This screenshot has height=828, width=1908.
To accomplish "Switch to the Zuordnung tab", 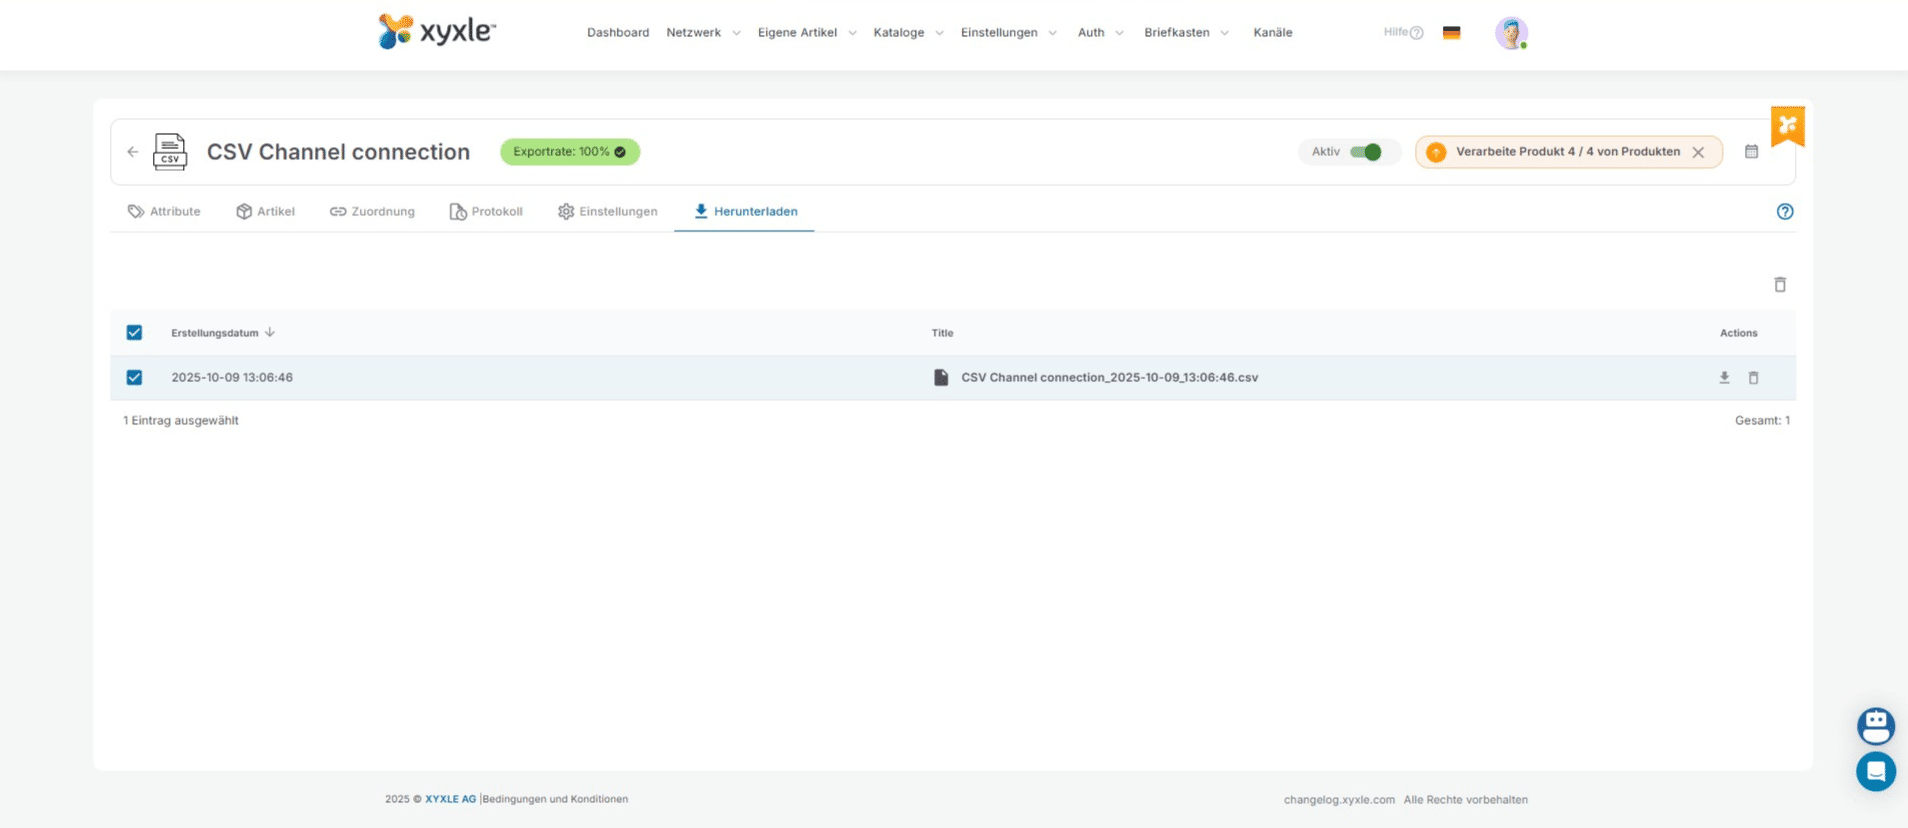I will (372, 212).
